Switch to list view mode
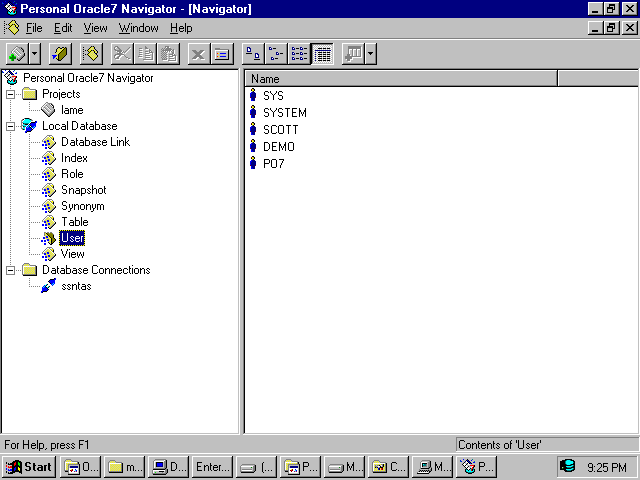640x480 pixels. pos(299,53)
